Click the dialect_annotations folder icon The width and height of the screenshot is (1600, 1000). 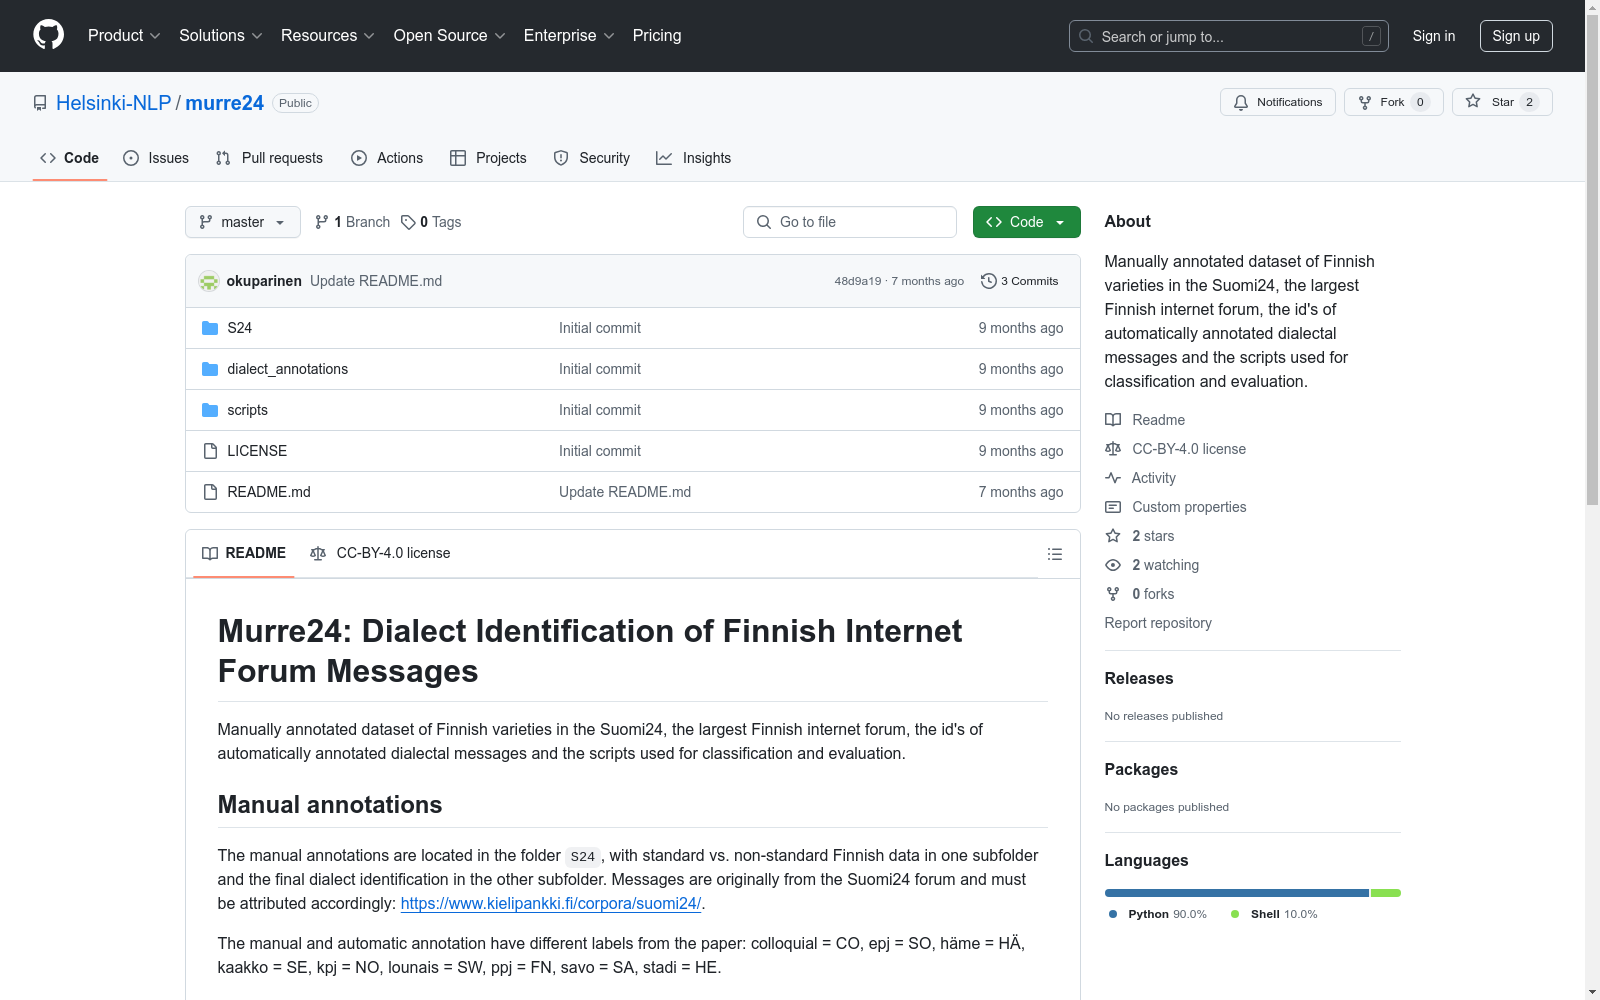tap(210, 369)
